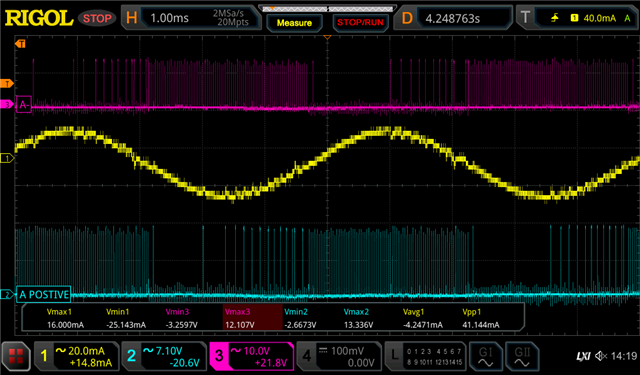Screen dimensions: 640x375
Task: Open the GII signal generator
Action: tap(522, 356)
